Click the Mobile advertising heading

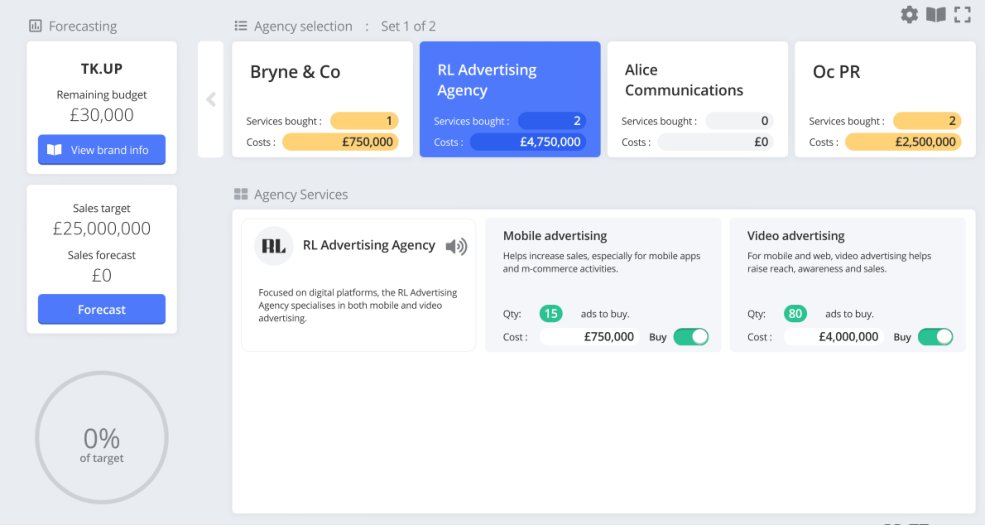[555, 235]
